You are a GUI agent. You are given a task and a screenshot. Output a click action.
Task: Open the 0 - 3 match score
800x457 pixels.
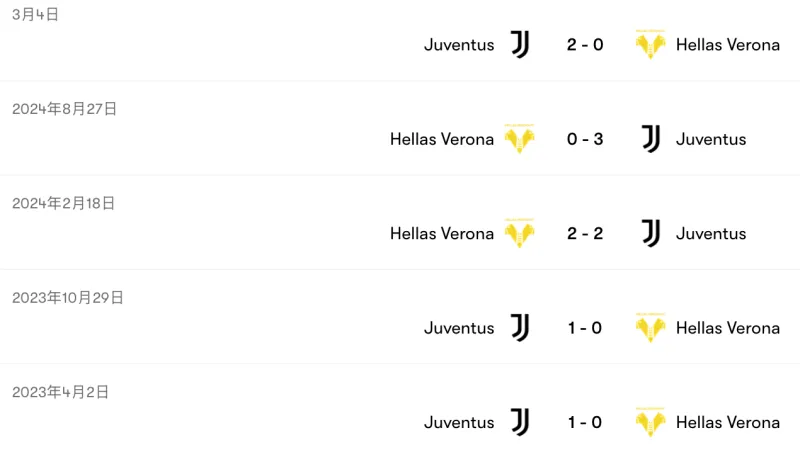pyautogui.click(x=585, y=139)
